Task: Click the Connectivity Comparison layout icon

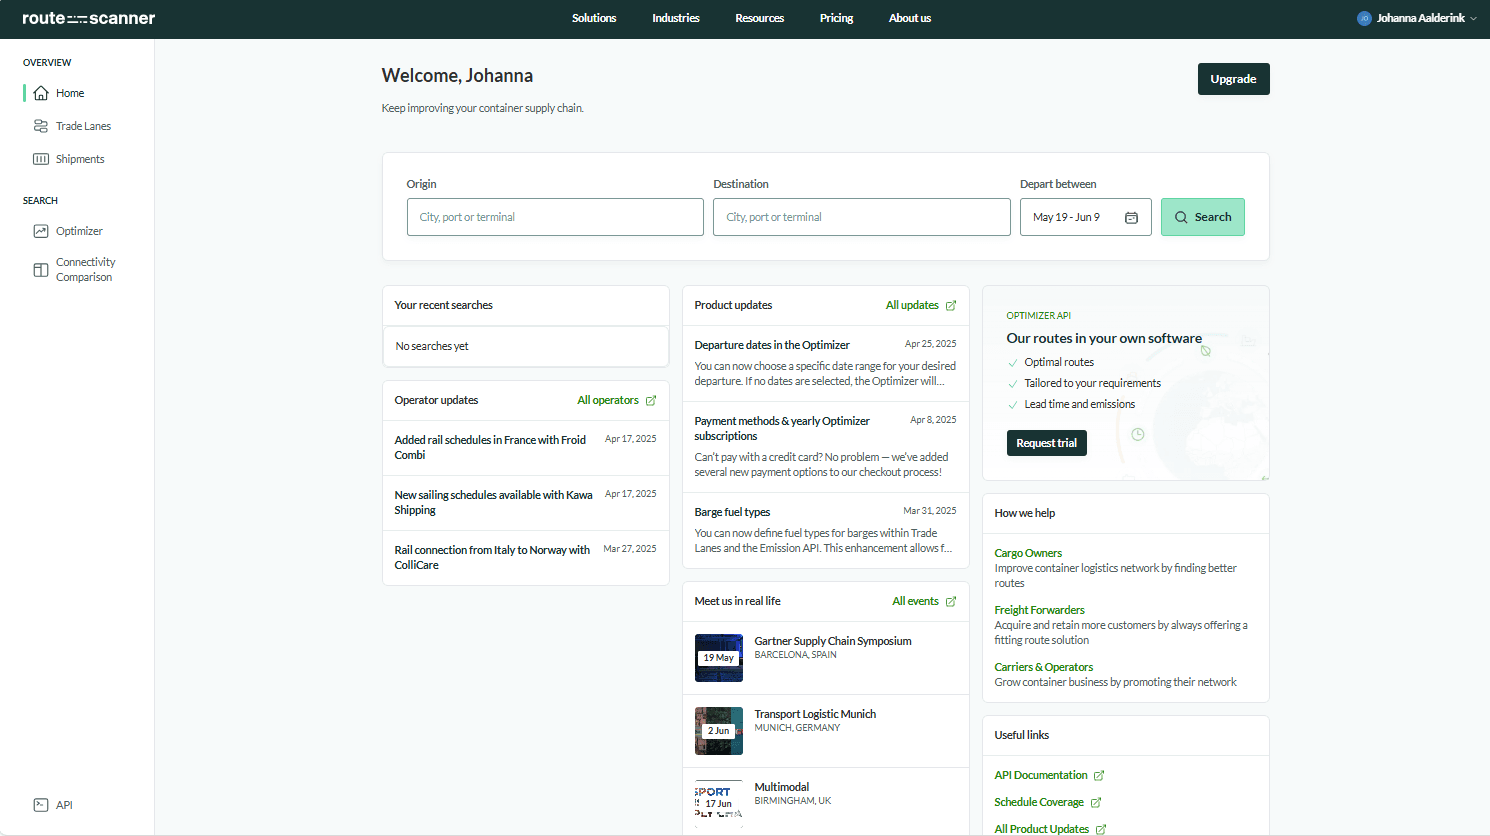Action: pyautogui.click(x=41, y=270)
